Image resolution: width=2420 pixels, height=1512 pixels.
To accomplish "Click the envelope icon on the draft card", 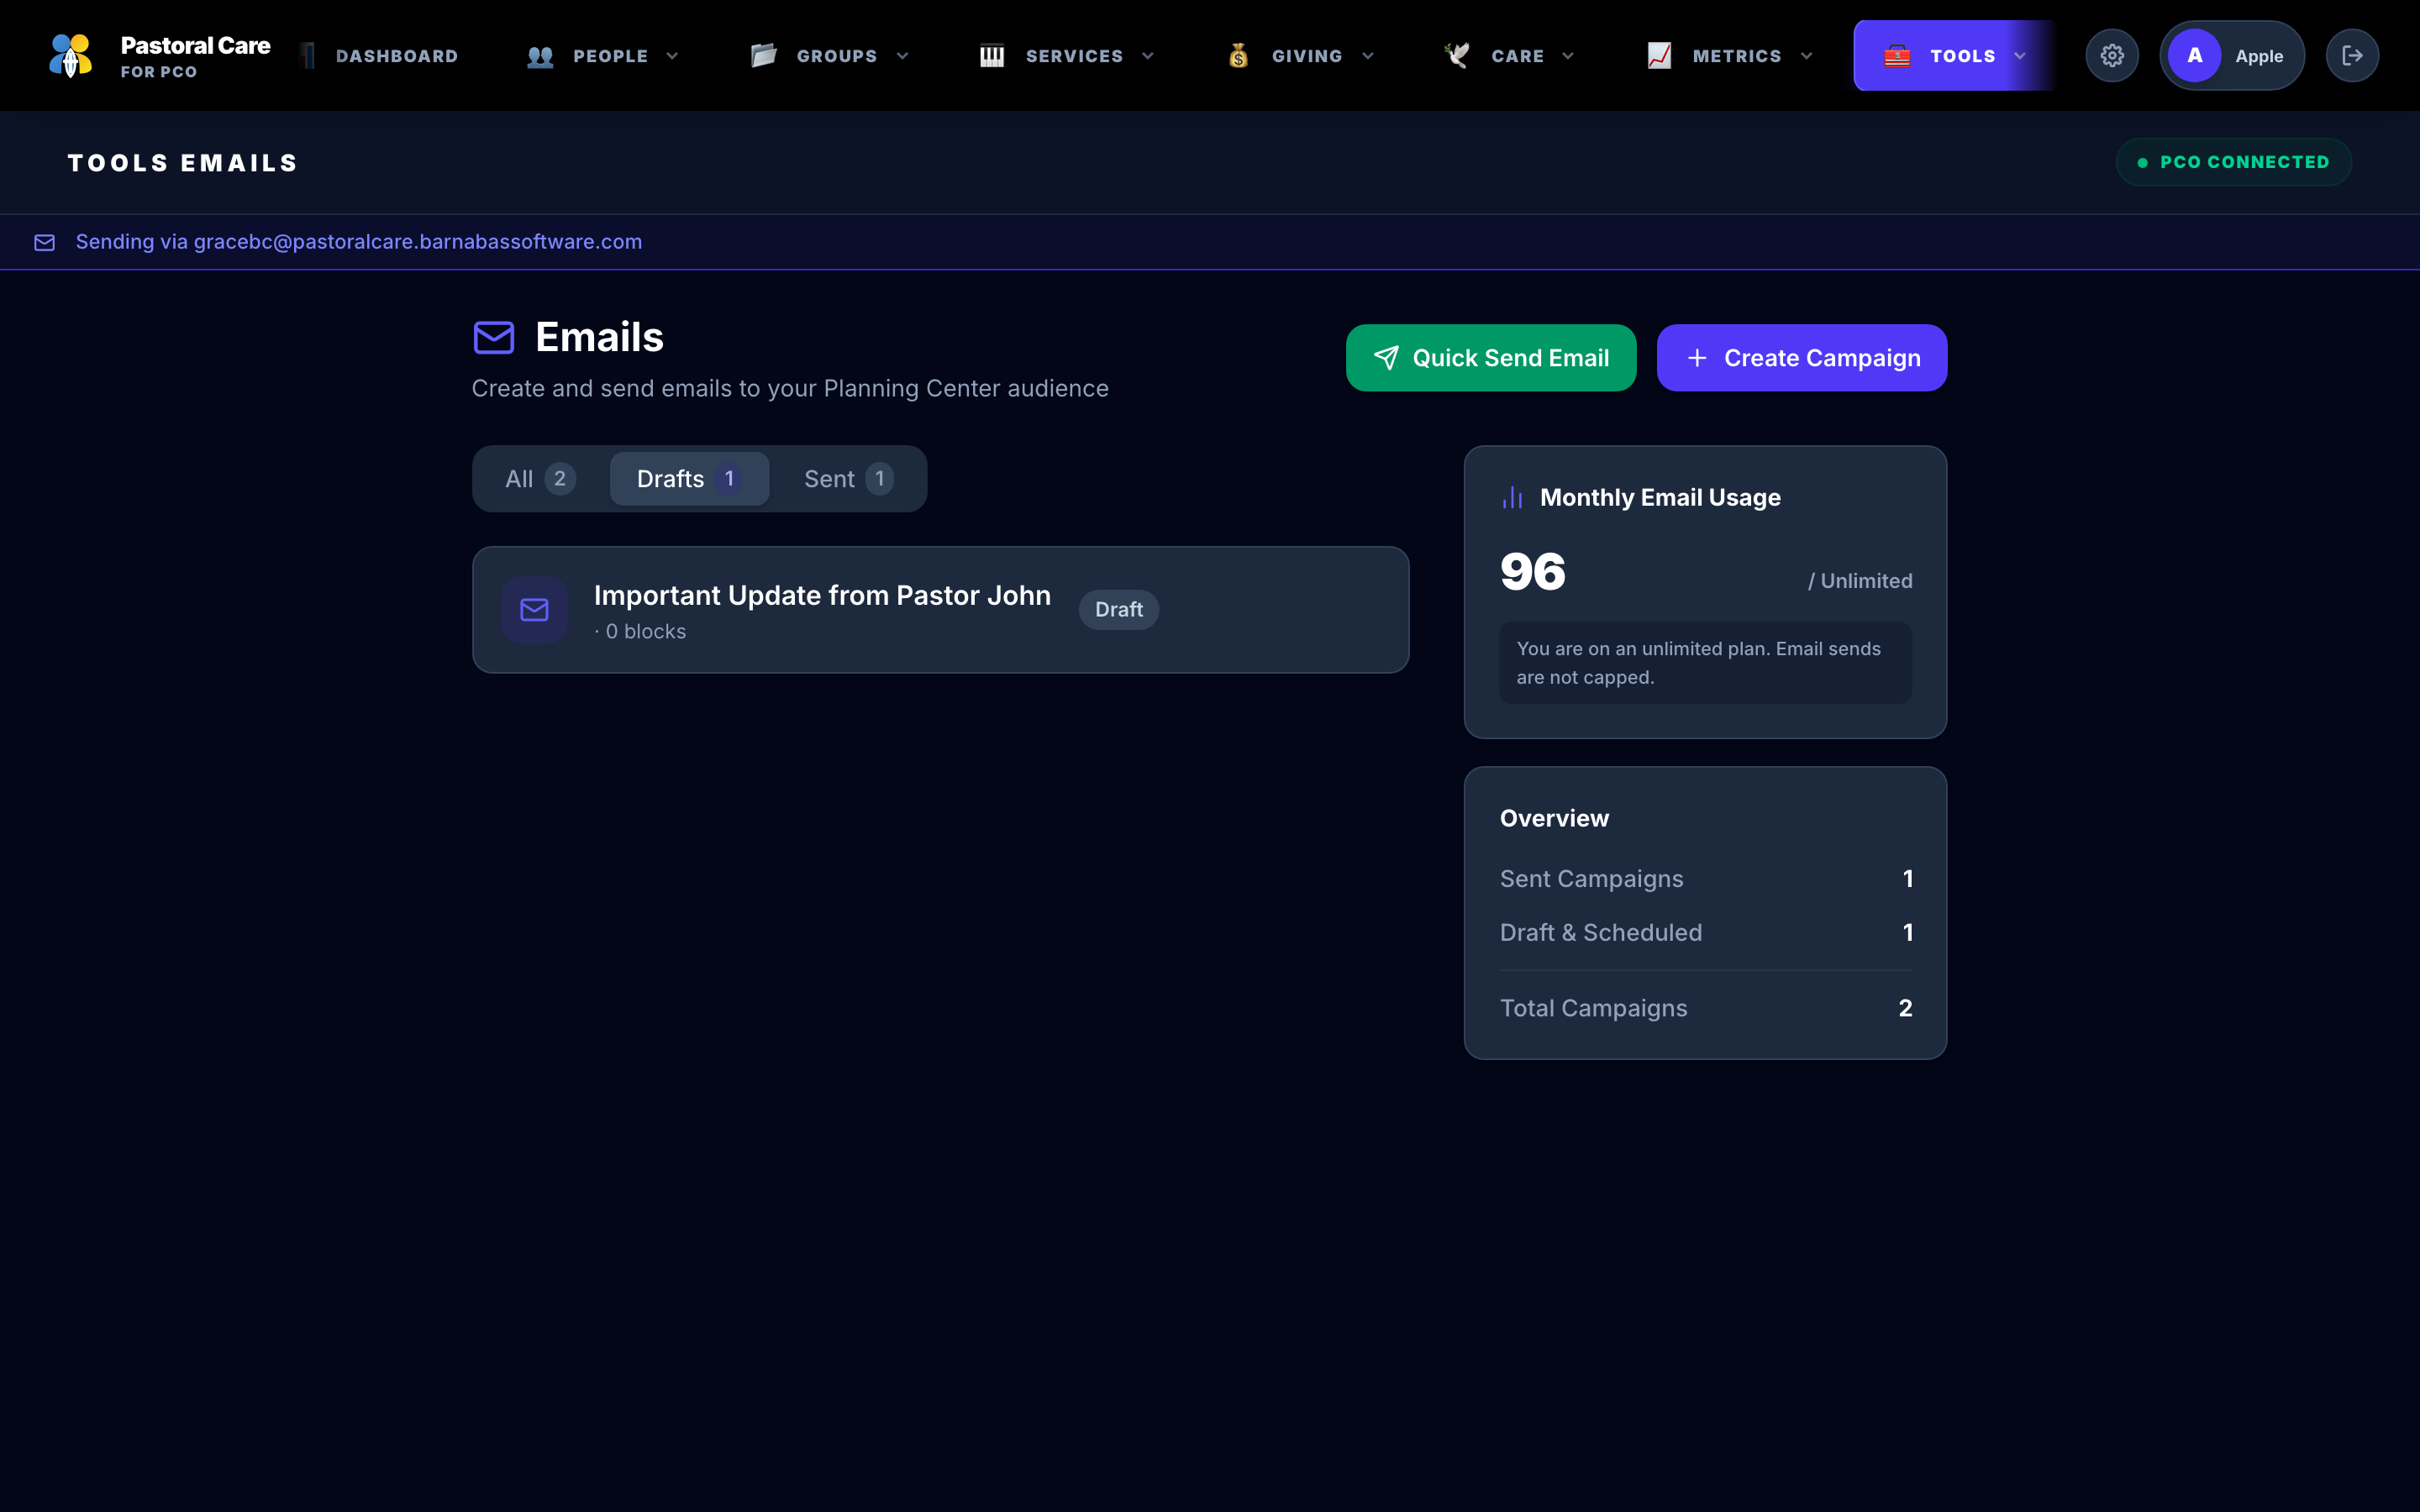I will tap(535, 610).
